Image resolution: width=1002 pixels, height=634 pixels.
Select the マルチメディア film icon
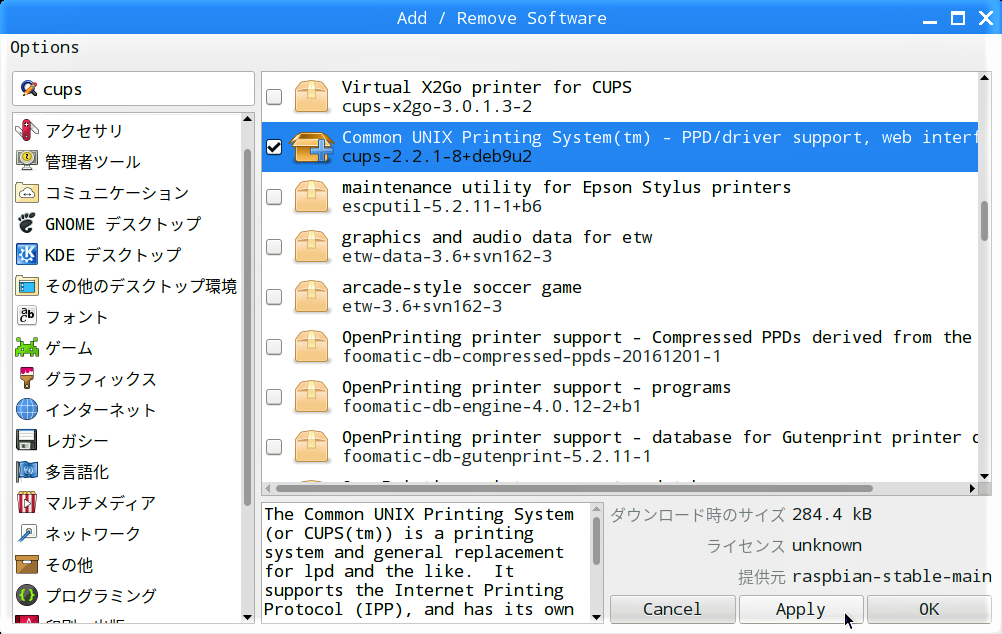(27, 502)
